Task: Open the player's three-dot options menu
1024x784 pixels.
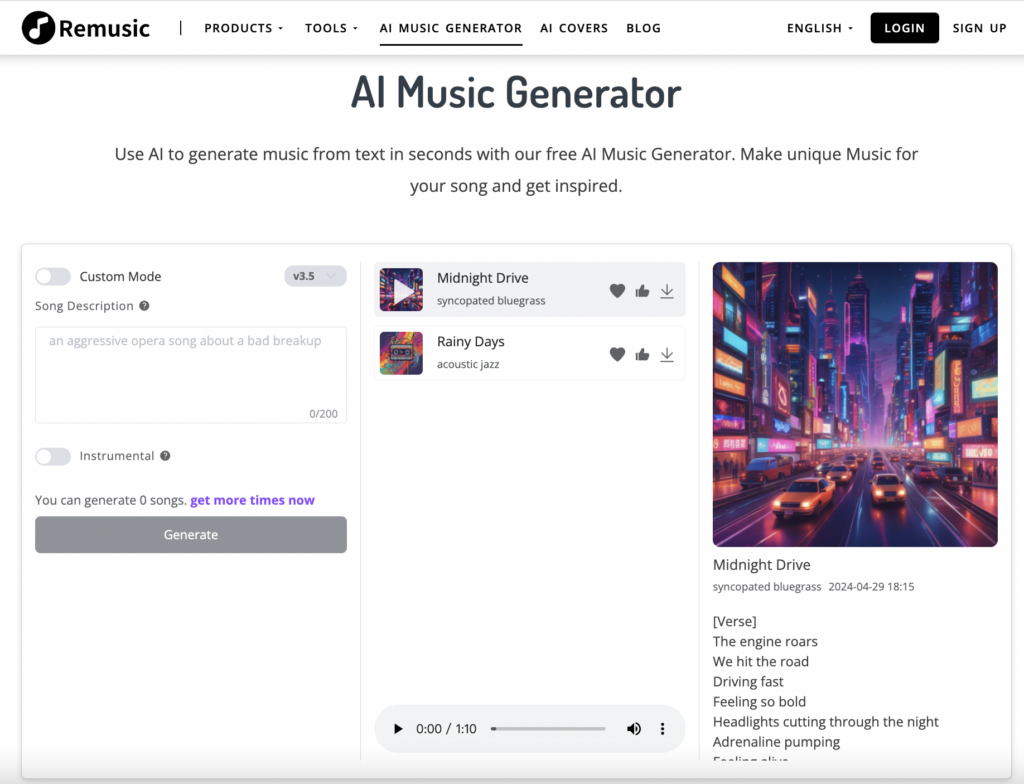Action: tap(663, 728)
